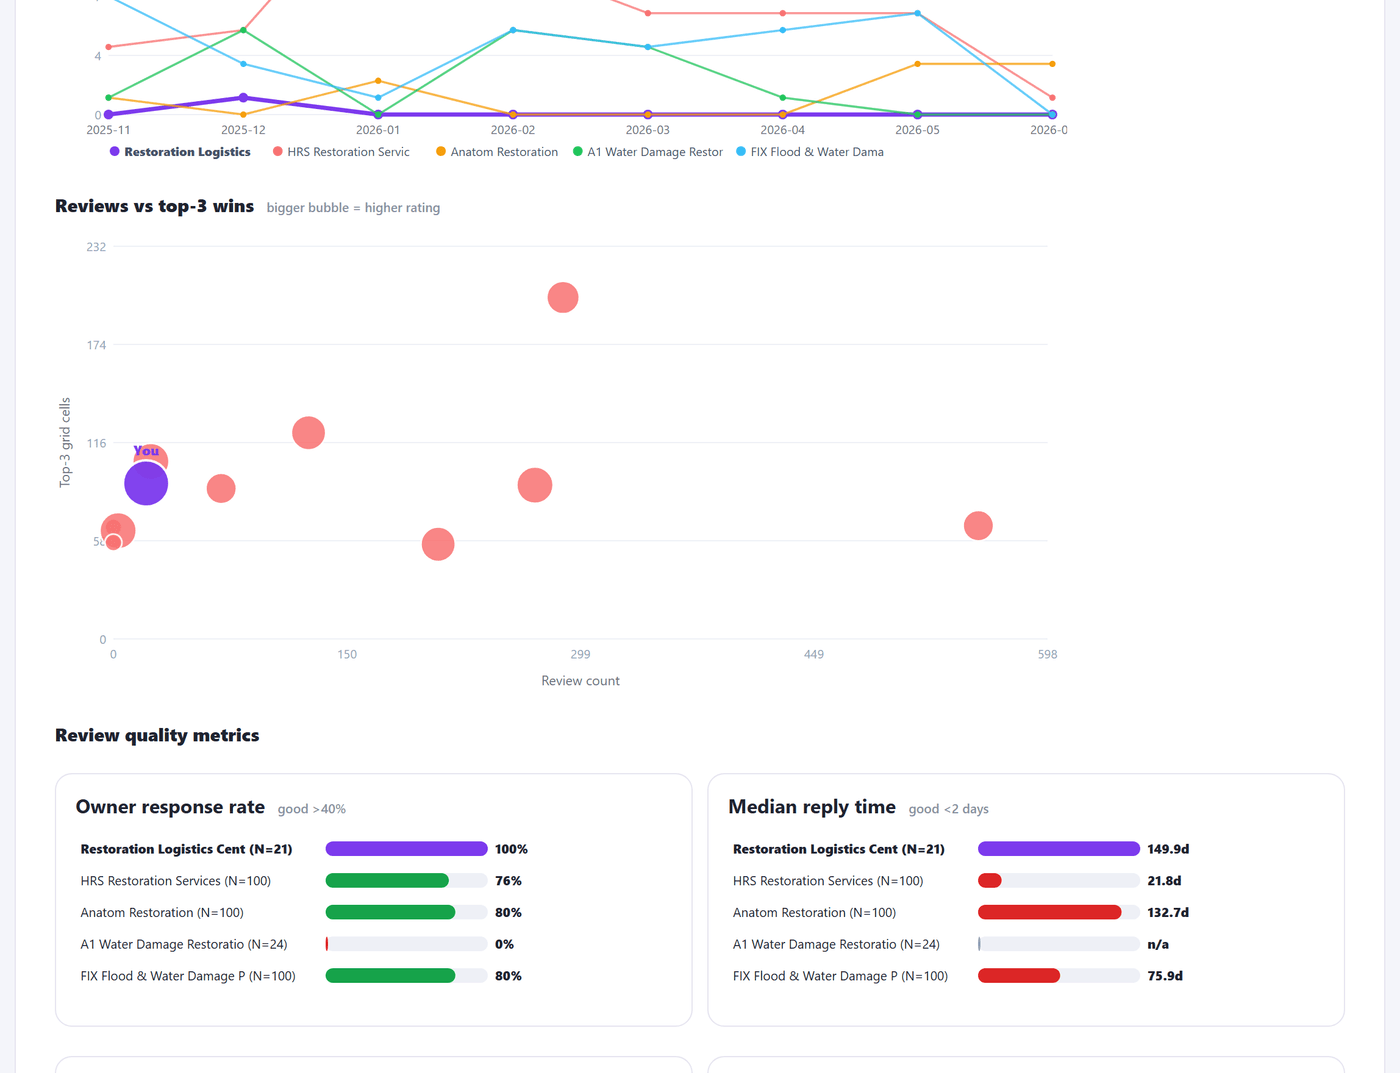Image resolution: width=1400 pixels, height=1073 pixels.
Task: Click the Median reply time bar for FIX Flood & Water Damage P
Action: tap(1059, 976)
